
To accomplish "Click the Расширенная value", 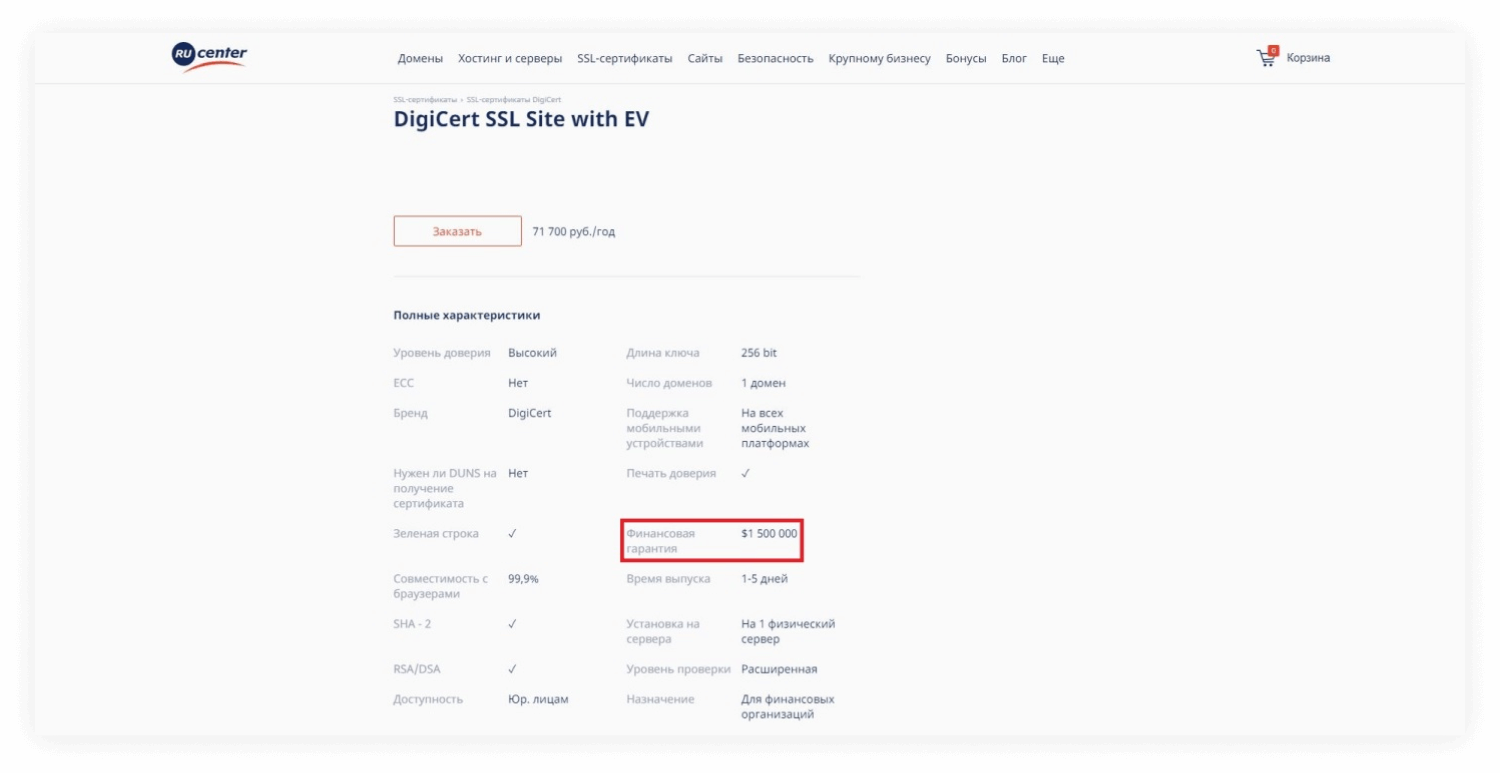I will click(779, 669).
